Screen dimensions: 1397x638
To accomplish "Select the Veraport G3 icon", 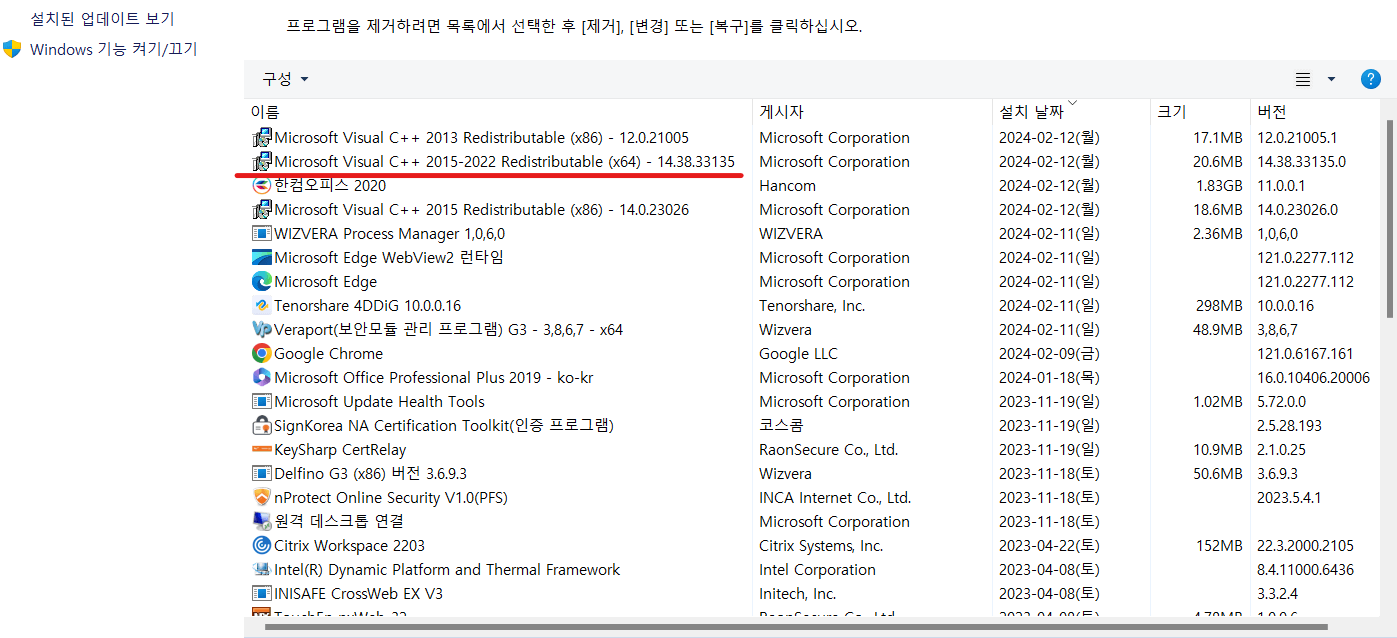I will point(261,329).
